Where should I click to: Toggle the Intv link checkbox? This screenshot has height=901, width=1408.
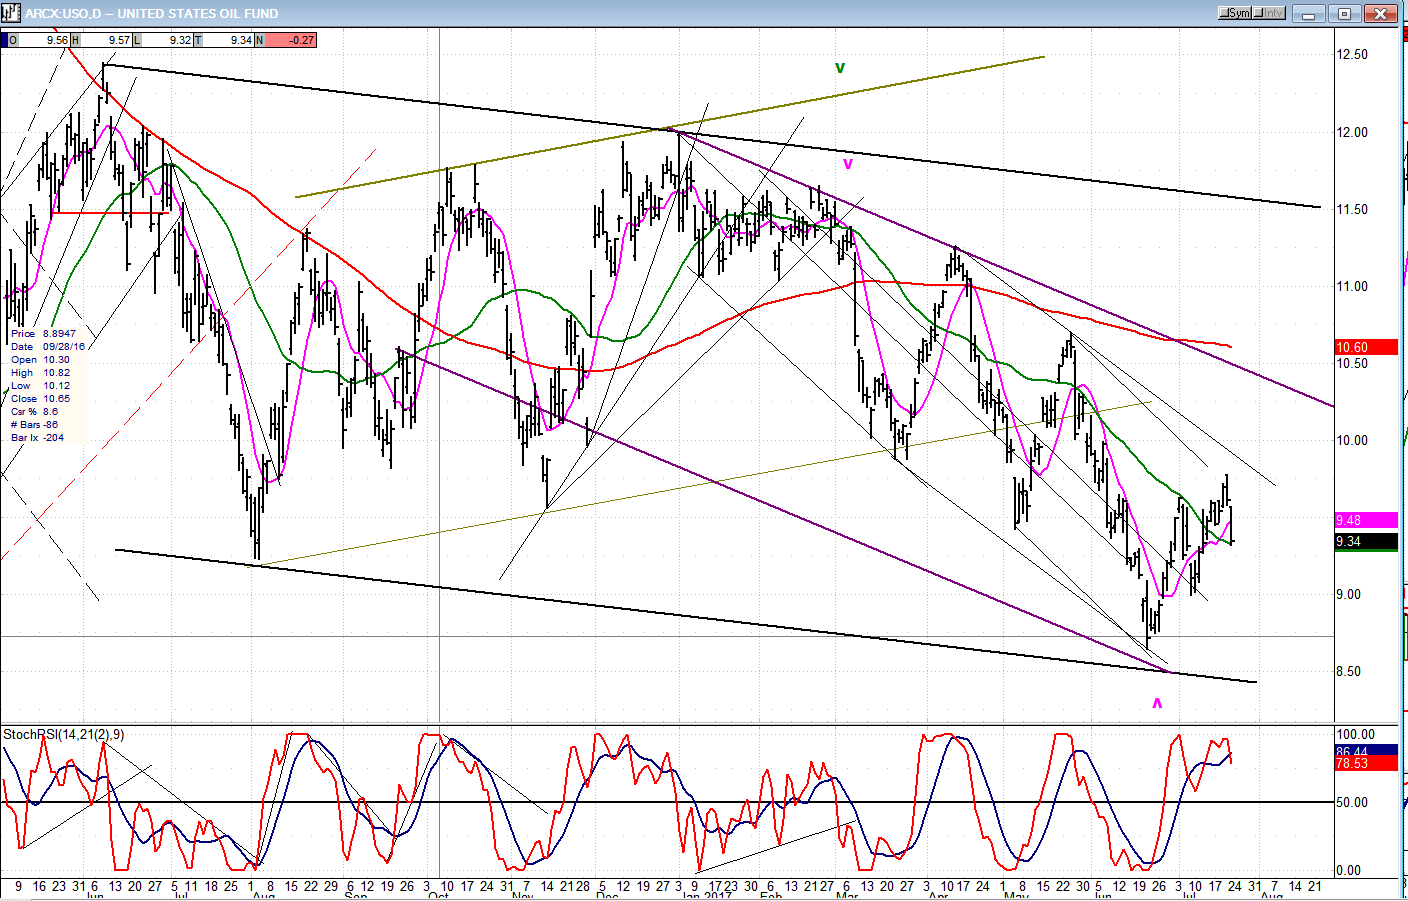1259,13
